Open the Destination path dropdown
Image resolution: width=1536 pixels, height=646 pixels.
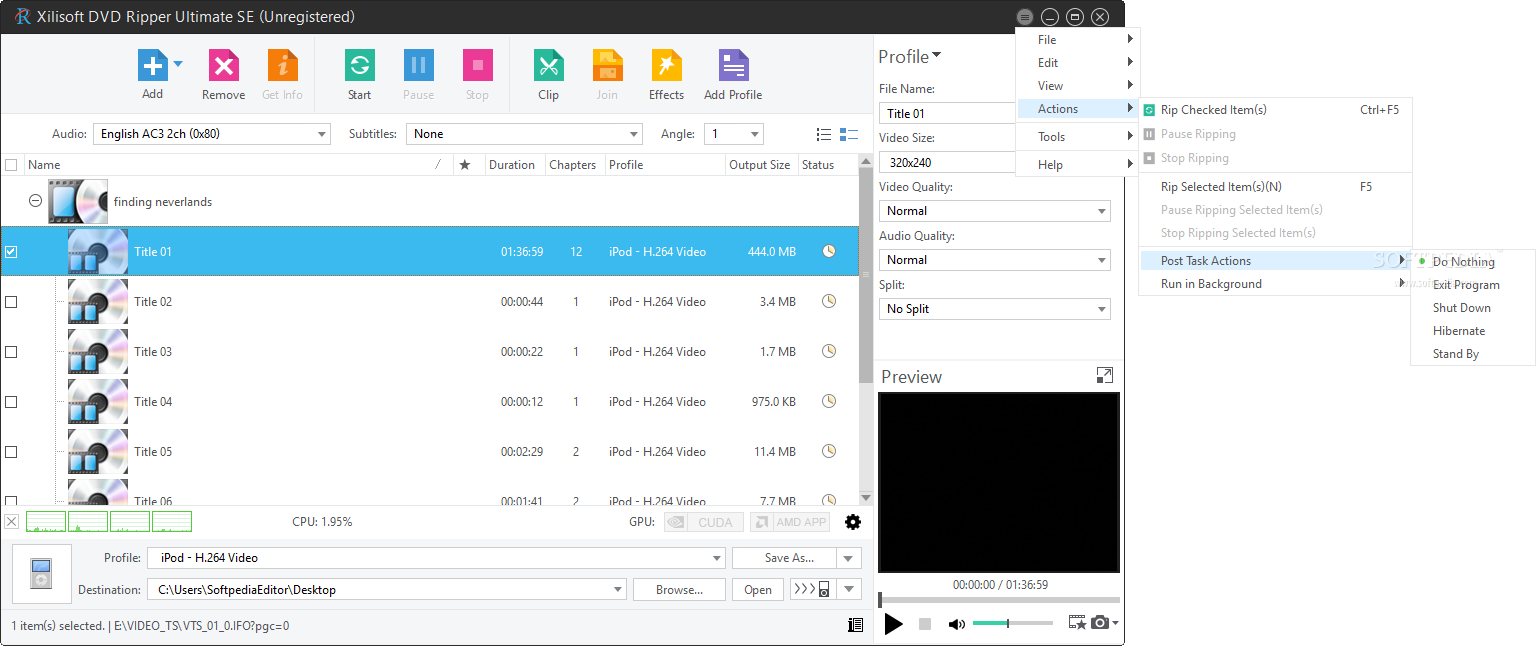387,590
